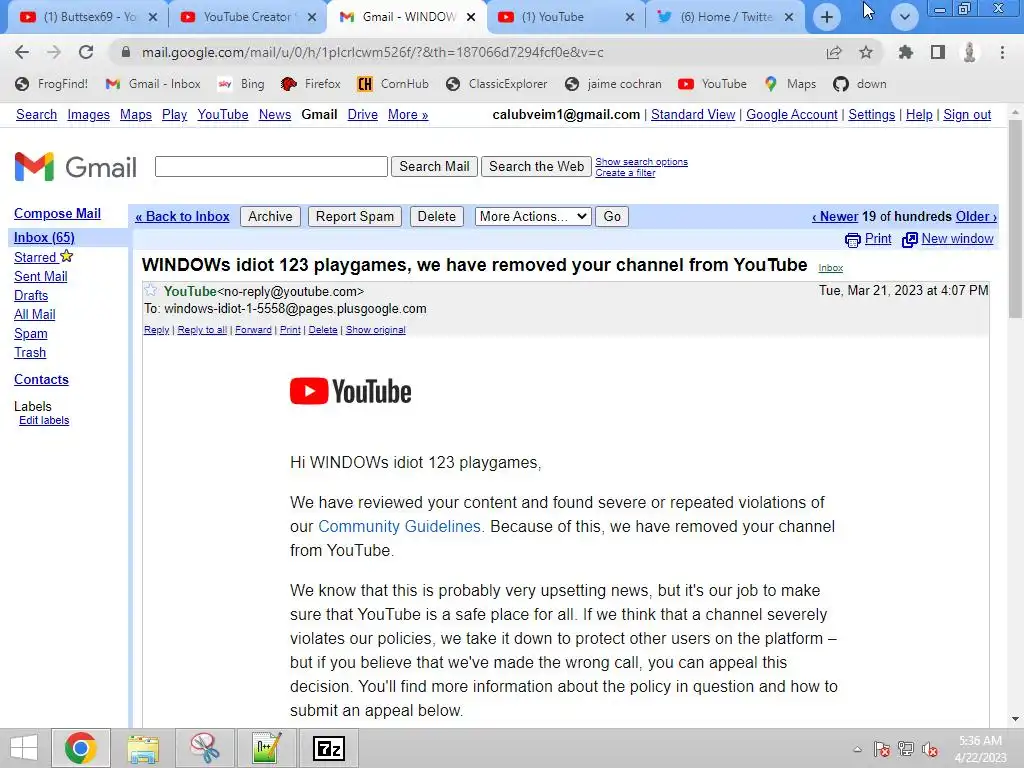Open the tab search dropdown arrow

(904, 17)
